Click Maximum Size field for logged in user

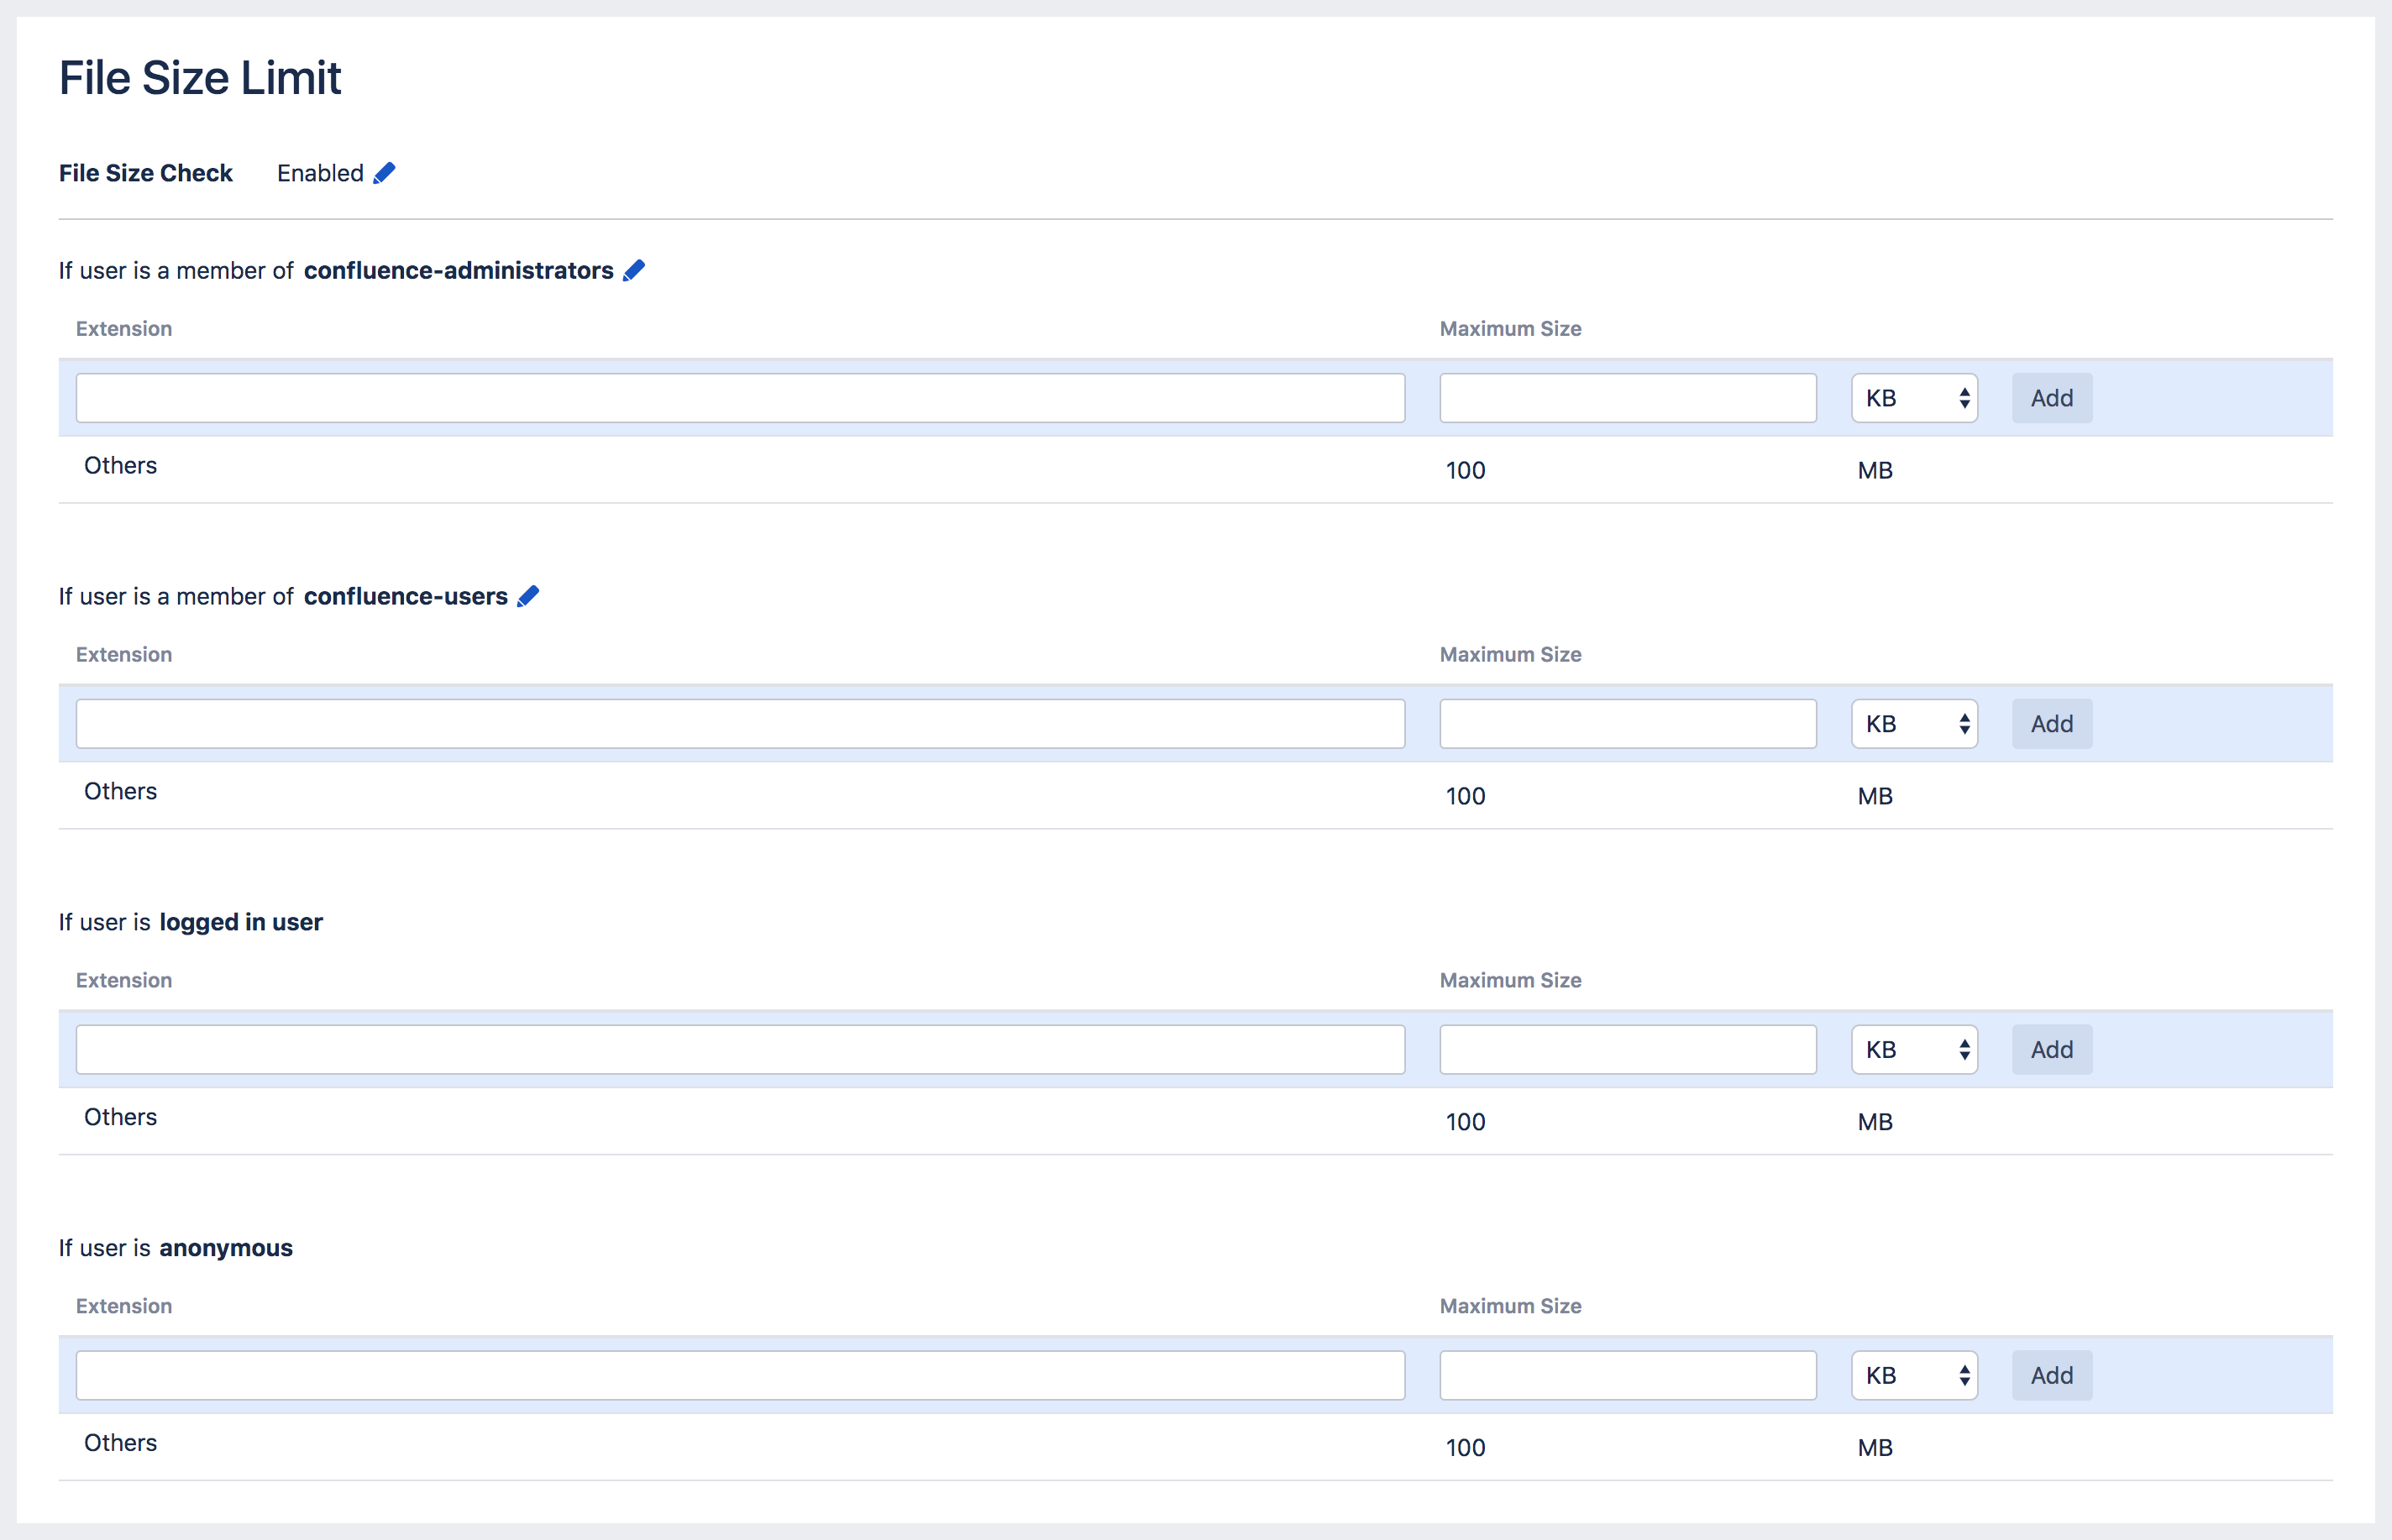[1627, 1050]
